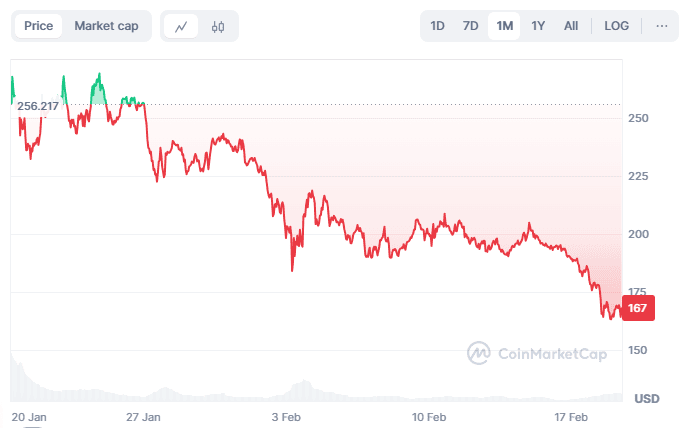This screenshot has height=428, width=684.
Task: Open the more options ellipsis menu
Action: point(661,26)
